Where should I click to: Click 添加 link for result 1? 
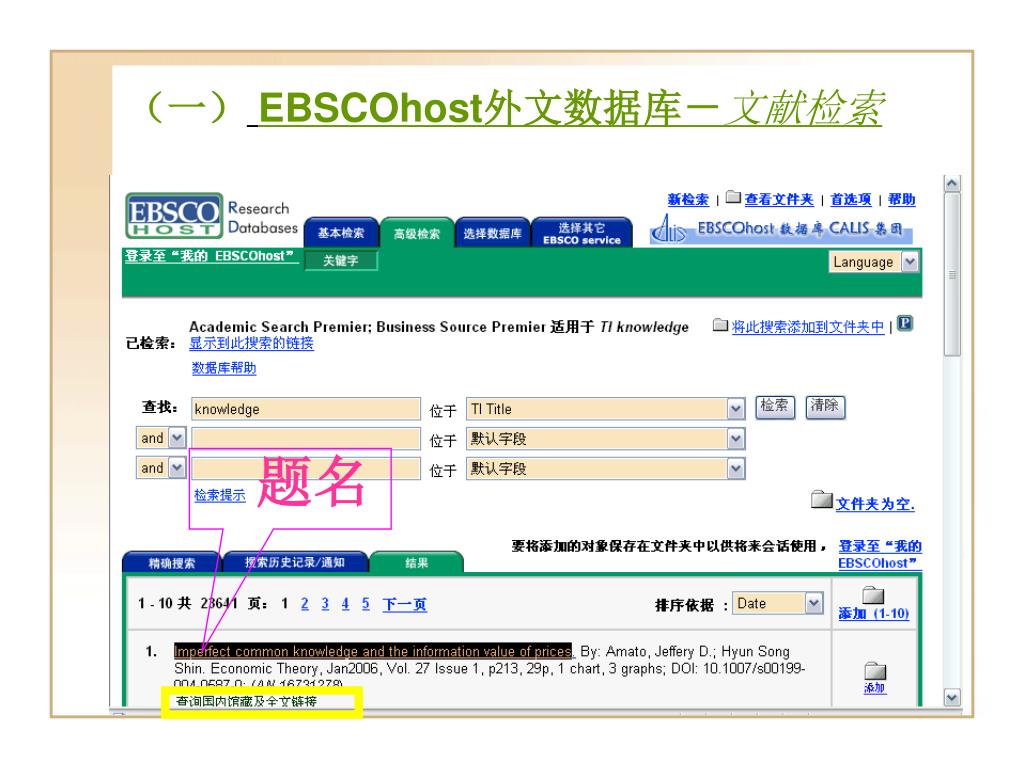click(874, 687)
